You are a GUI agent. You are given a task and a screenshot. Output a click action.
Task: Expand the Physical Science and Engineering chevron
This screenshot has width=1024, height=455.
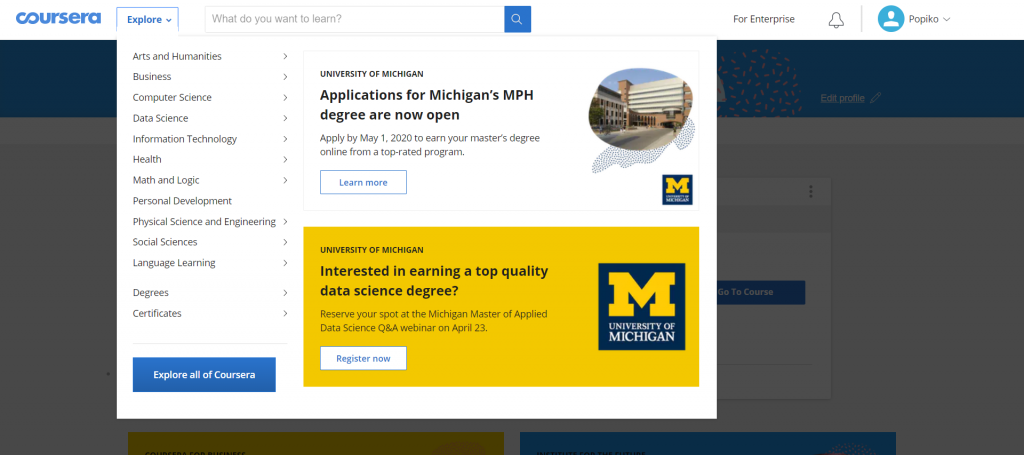pos(285,221)
